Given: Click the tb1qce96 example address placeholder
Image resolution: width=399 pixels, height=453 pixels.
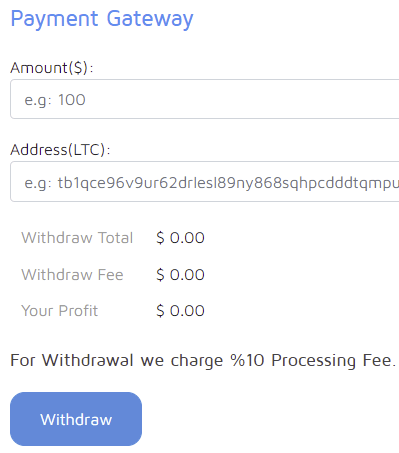Looking at the screenshot, I should (212, 183).
